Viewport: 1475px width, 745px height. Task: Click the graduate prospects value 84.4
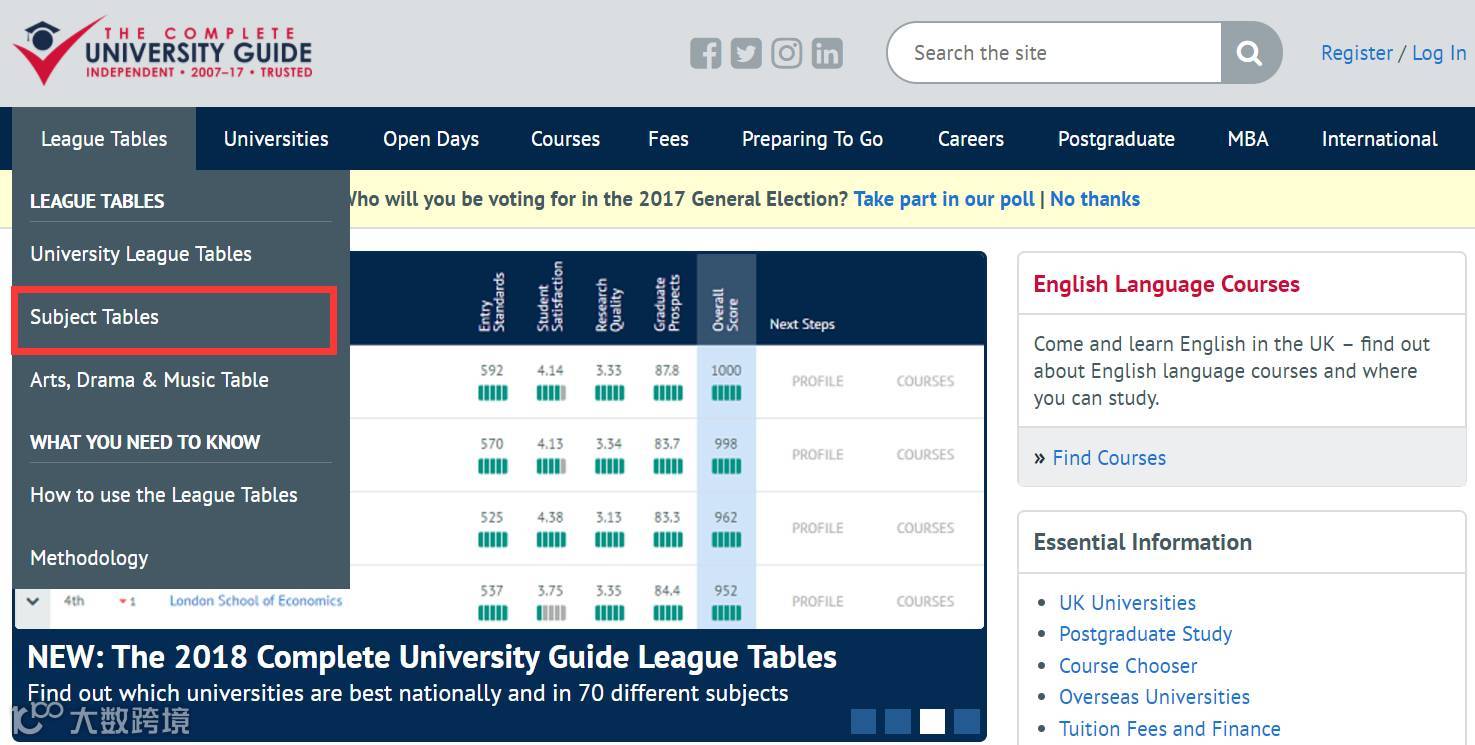(667, 591)
